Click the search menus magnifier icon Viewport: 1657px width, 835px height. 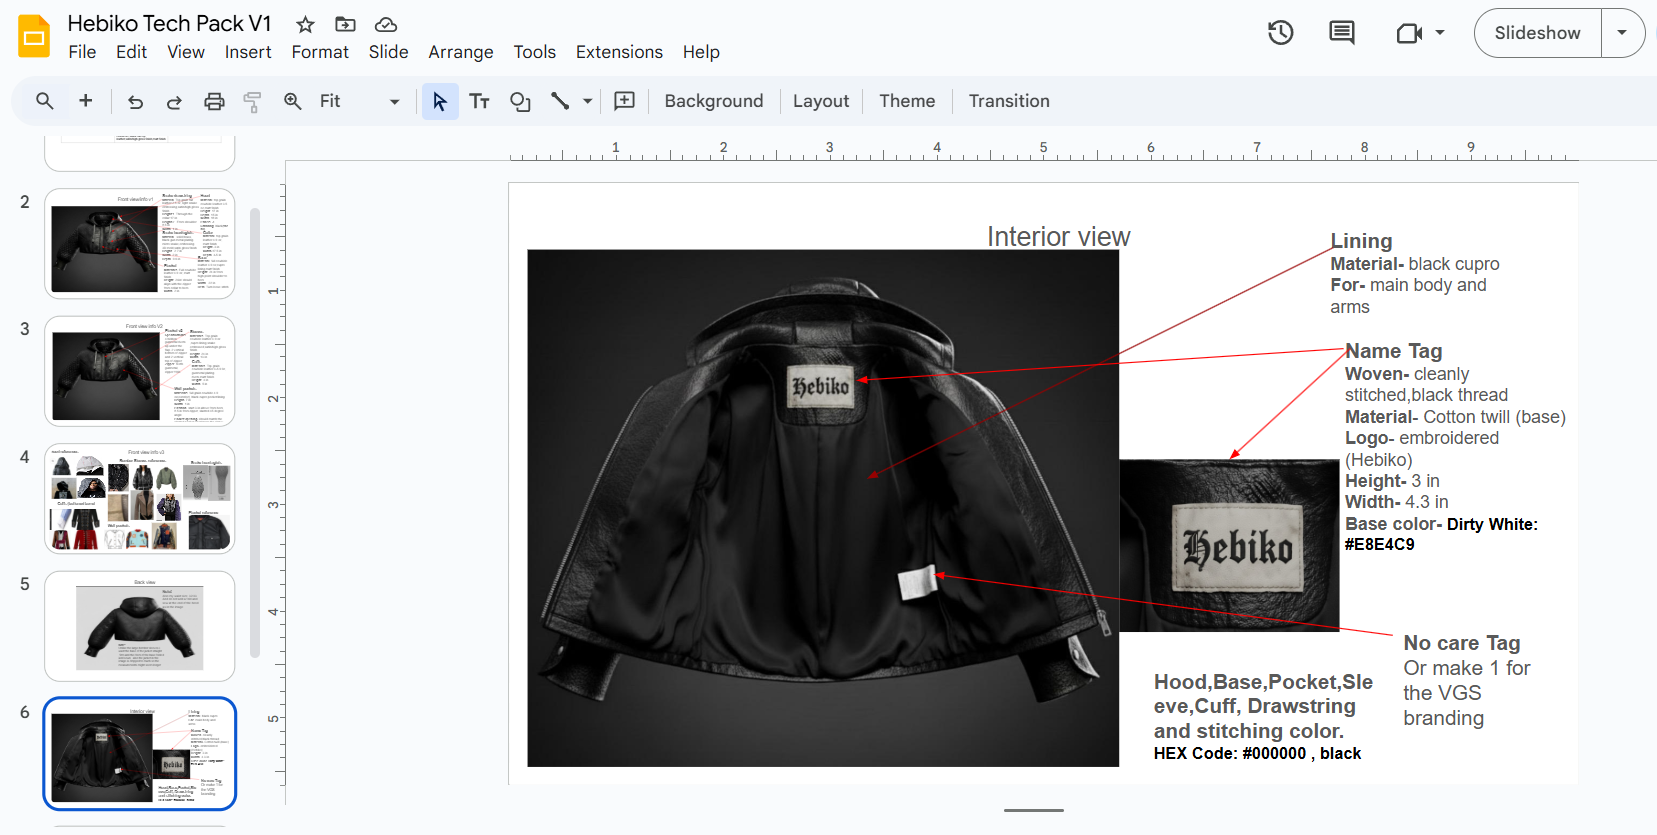(44, 101)
